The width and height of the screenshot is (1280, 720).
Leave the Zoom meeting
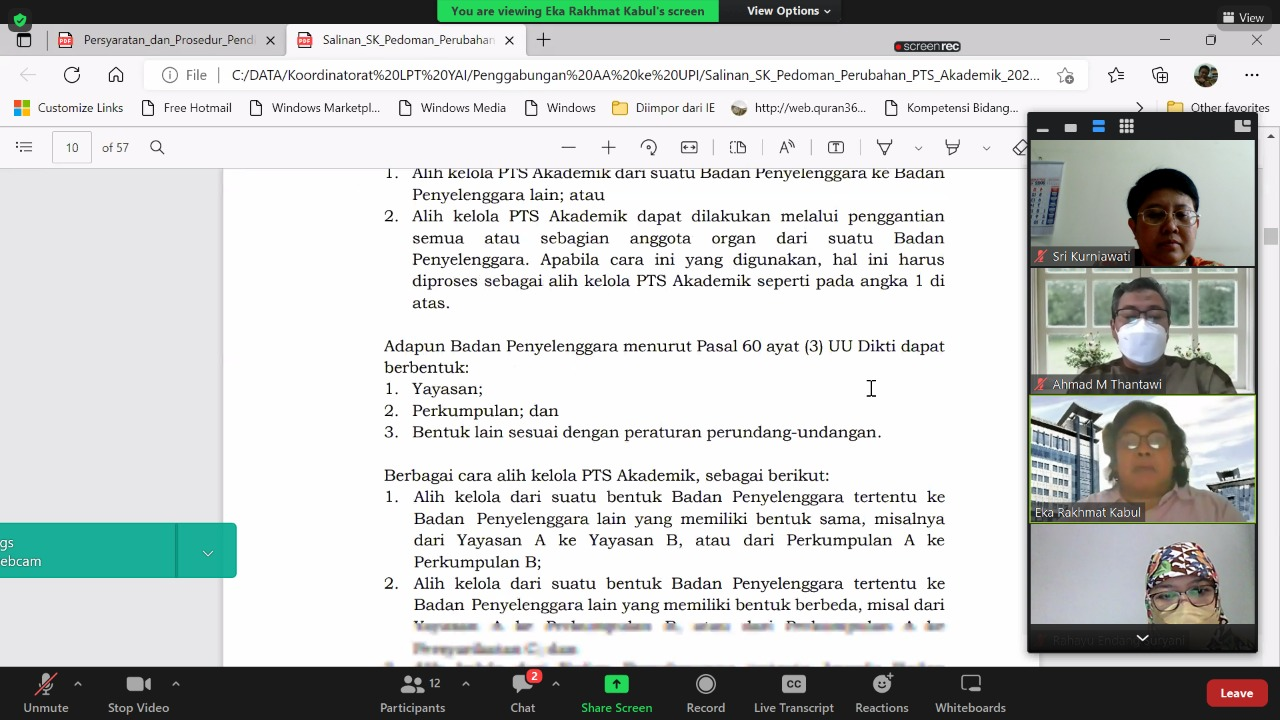tap(1236, 693)
